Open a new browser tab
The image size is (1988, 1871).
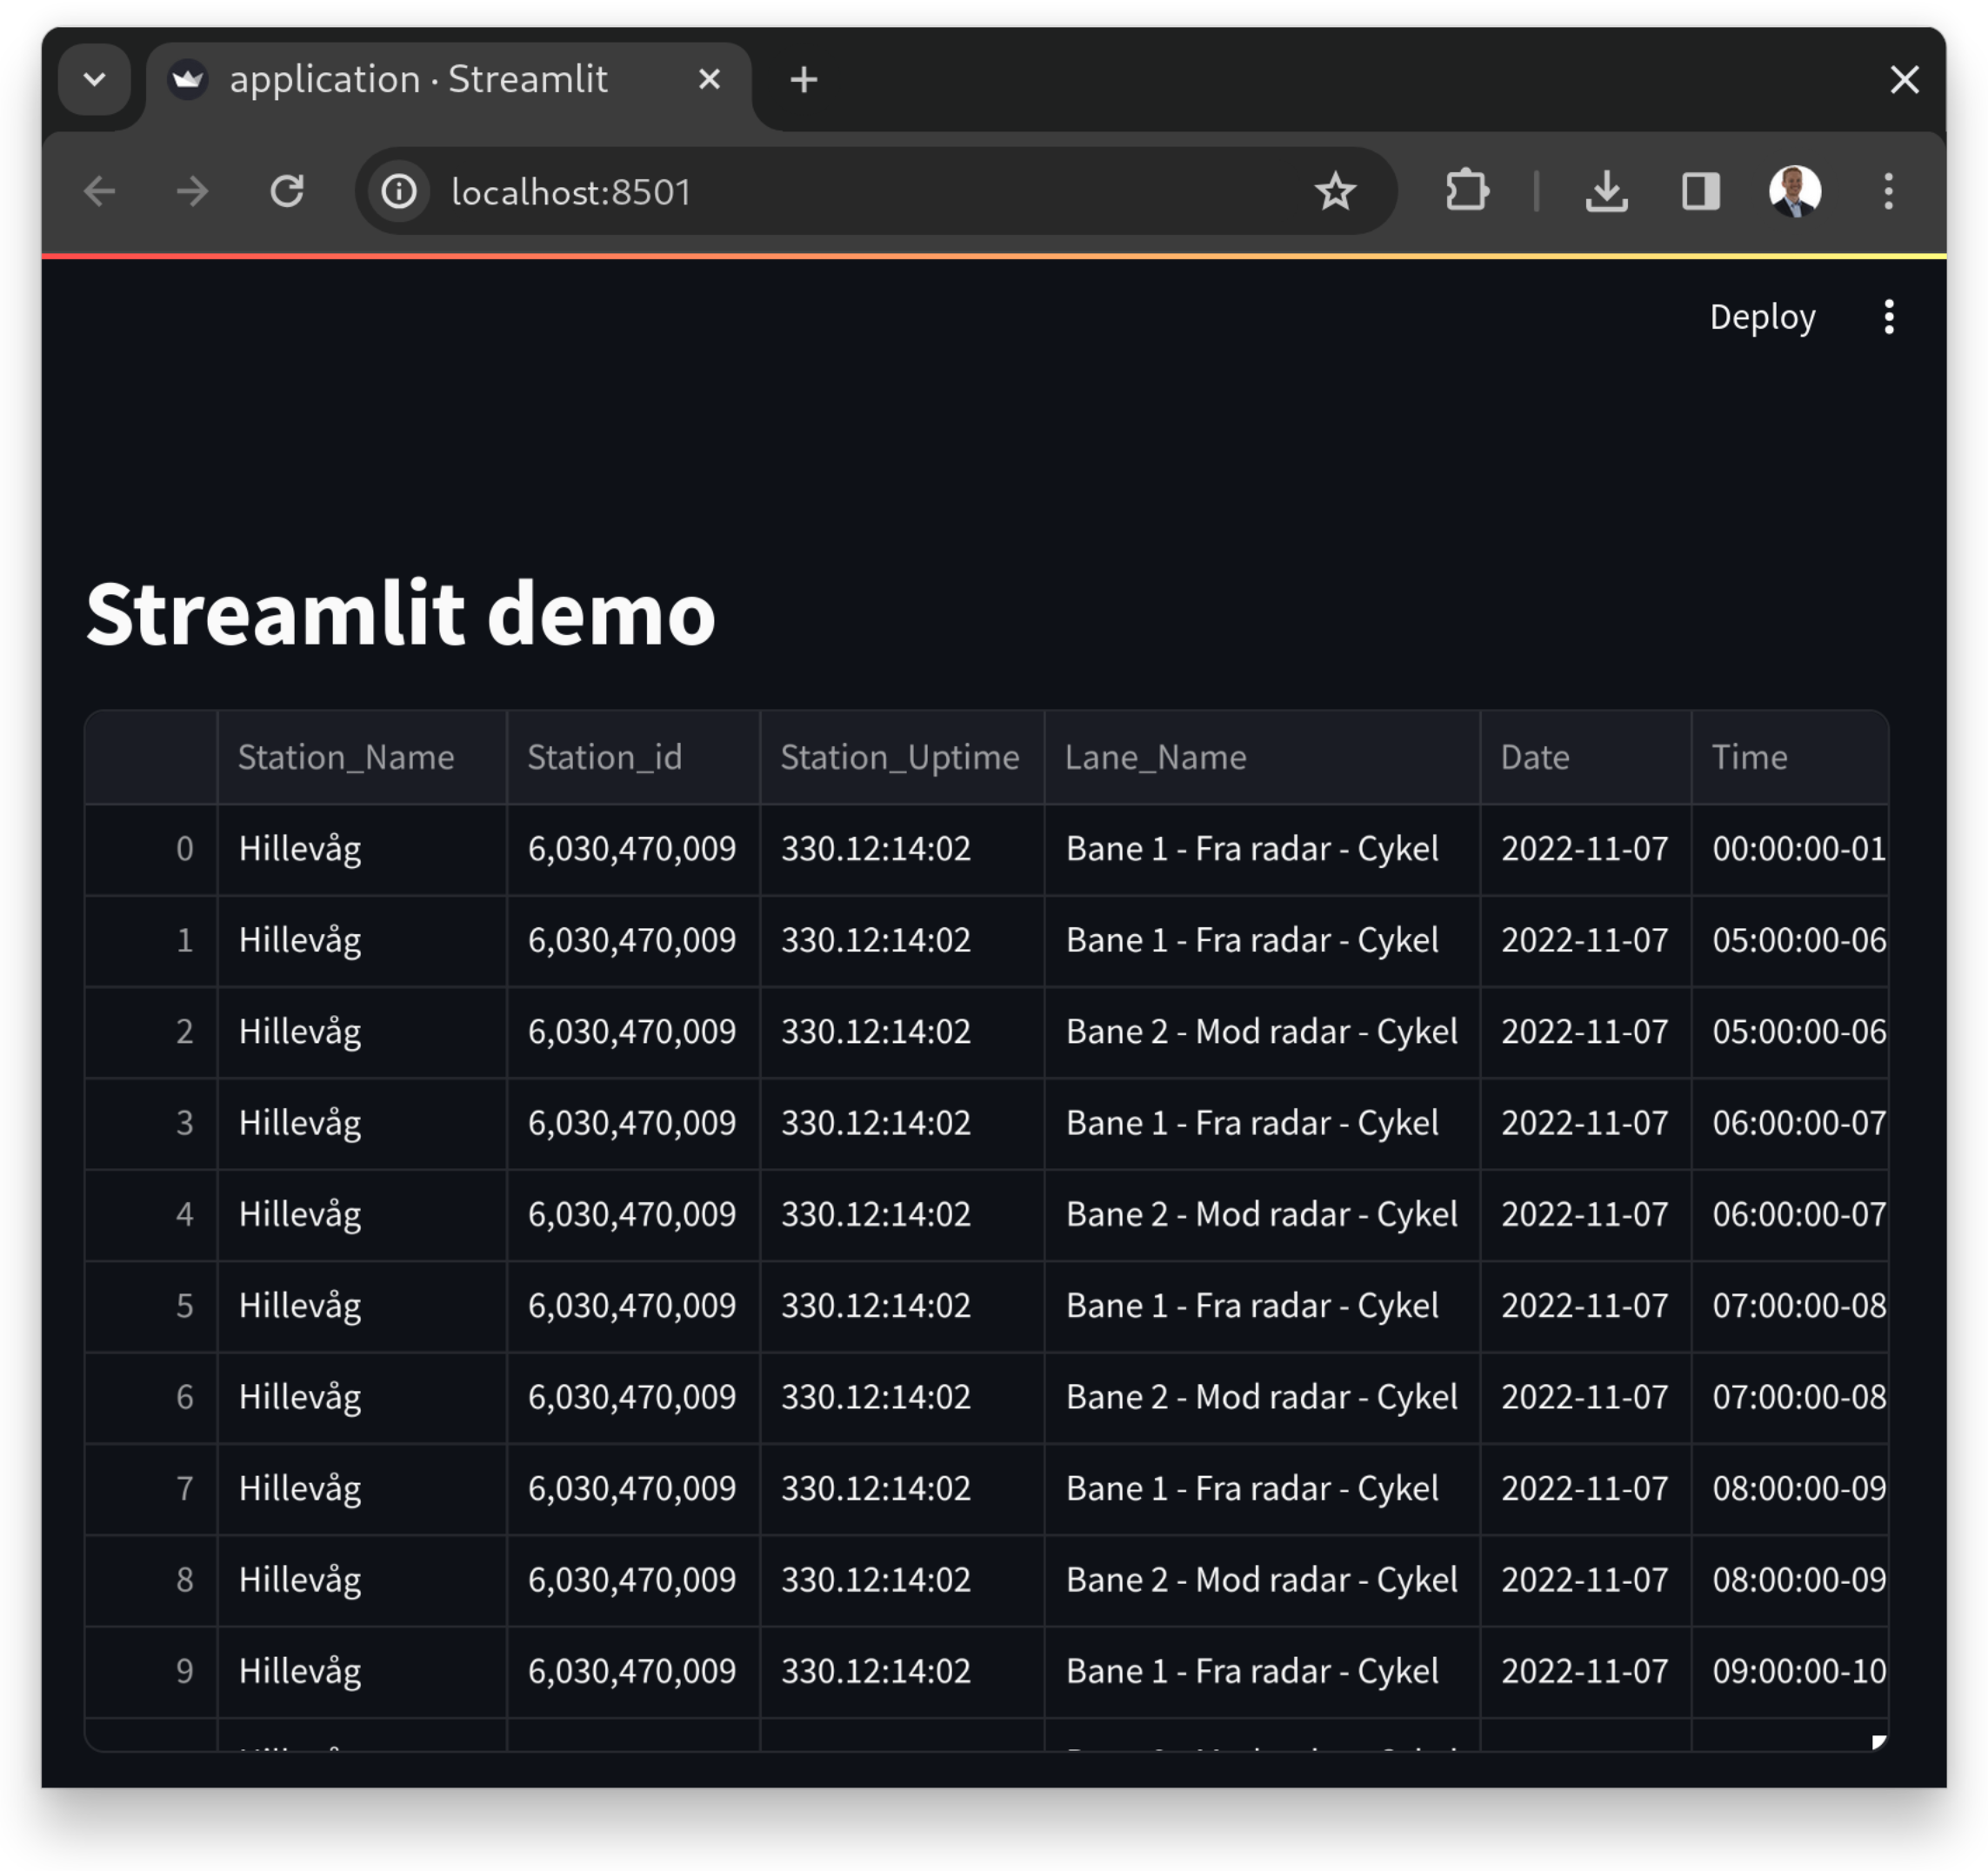(x=804, y=79)
